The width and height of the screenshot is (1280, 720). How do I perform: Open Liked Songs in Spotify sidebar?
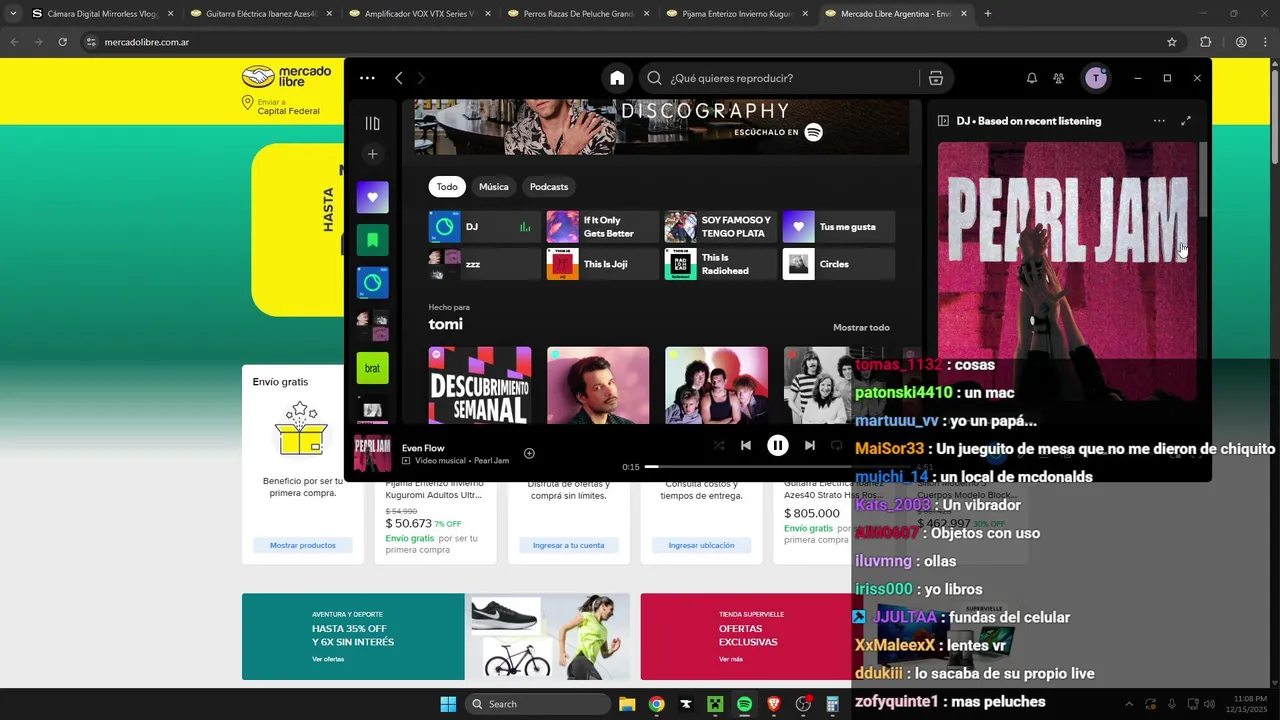point(373,197)
